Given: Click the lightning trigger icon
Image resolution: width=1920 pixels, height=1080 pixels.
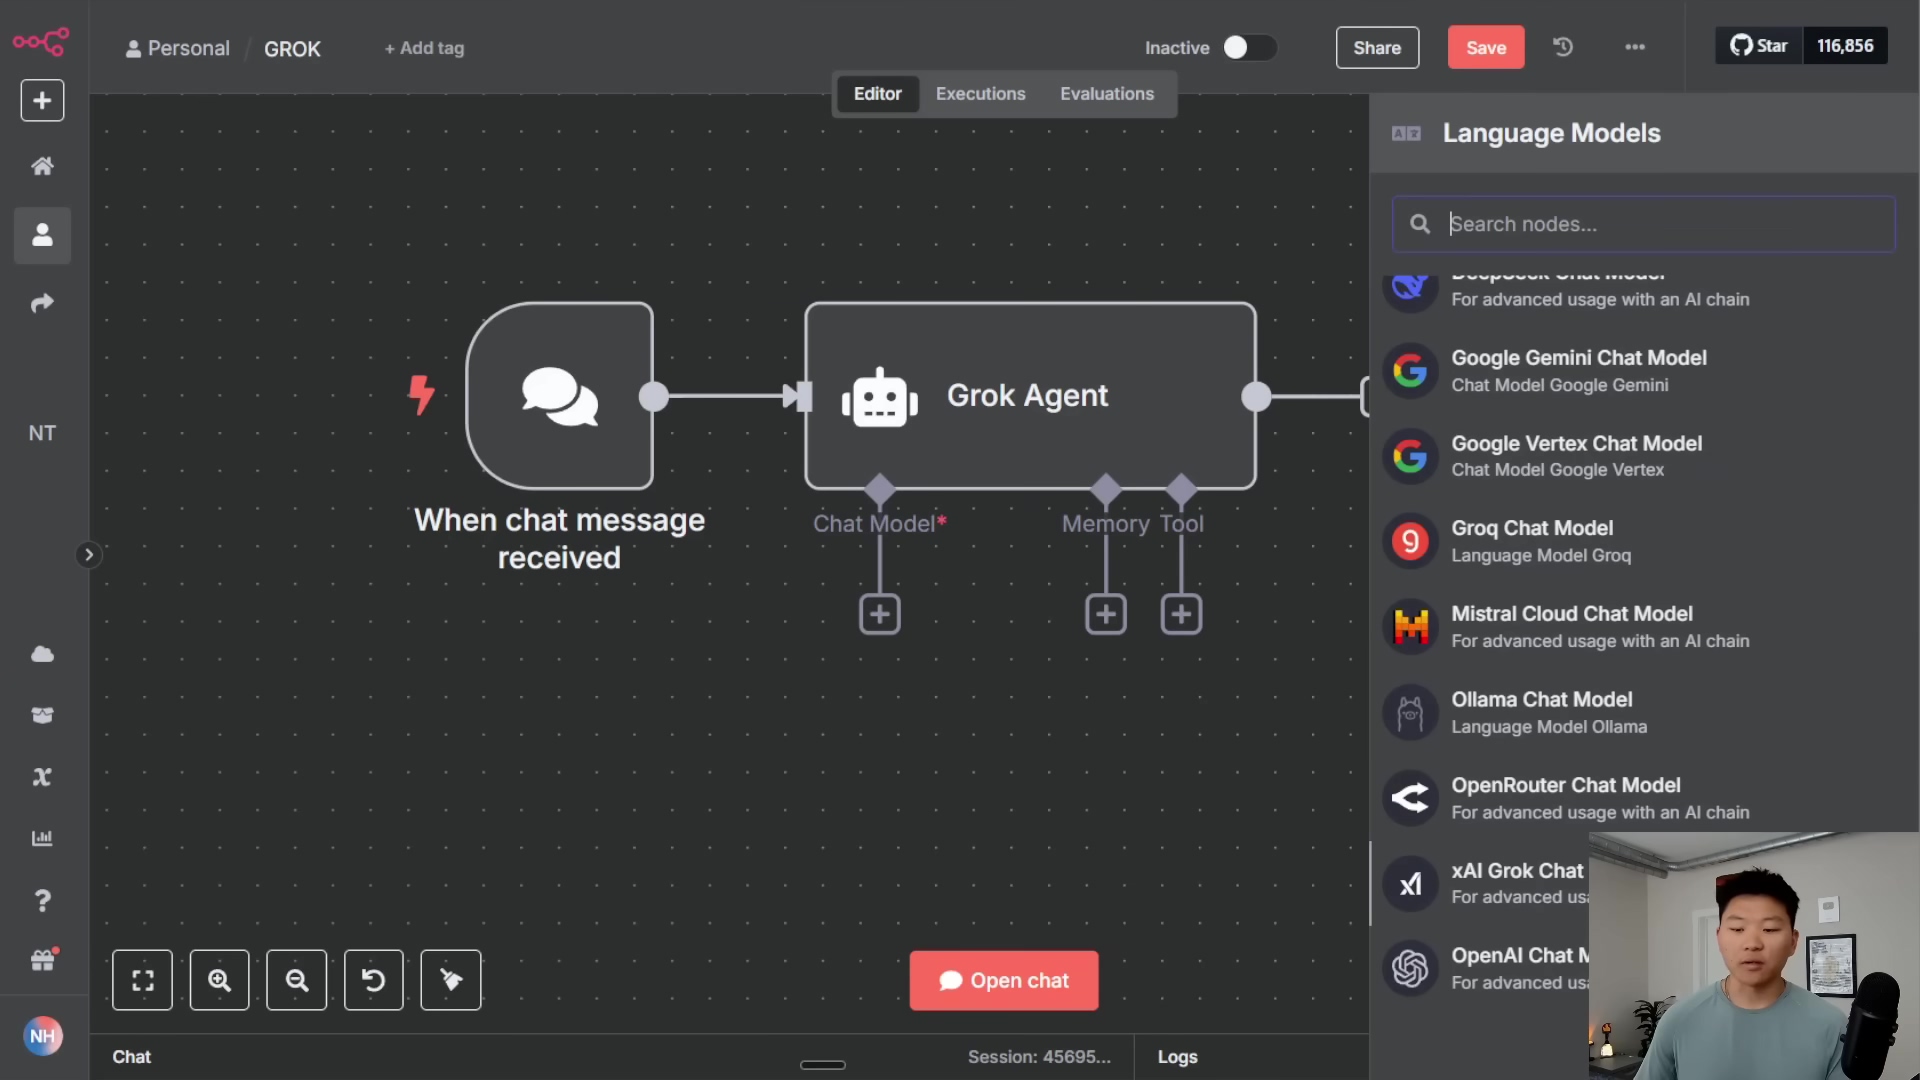Looking at the screenshot, I should click(x=421, y=394).
